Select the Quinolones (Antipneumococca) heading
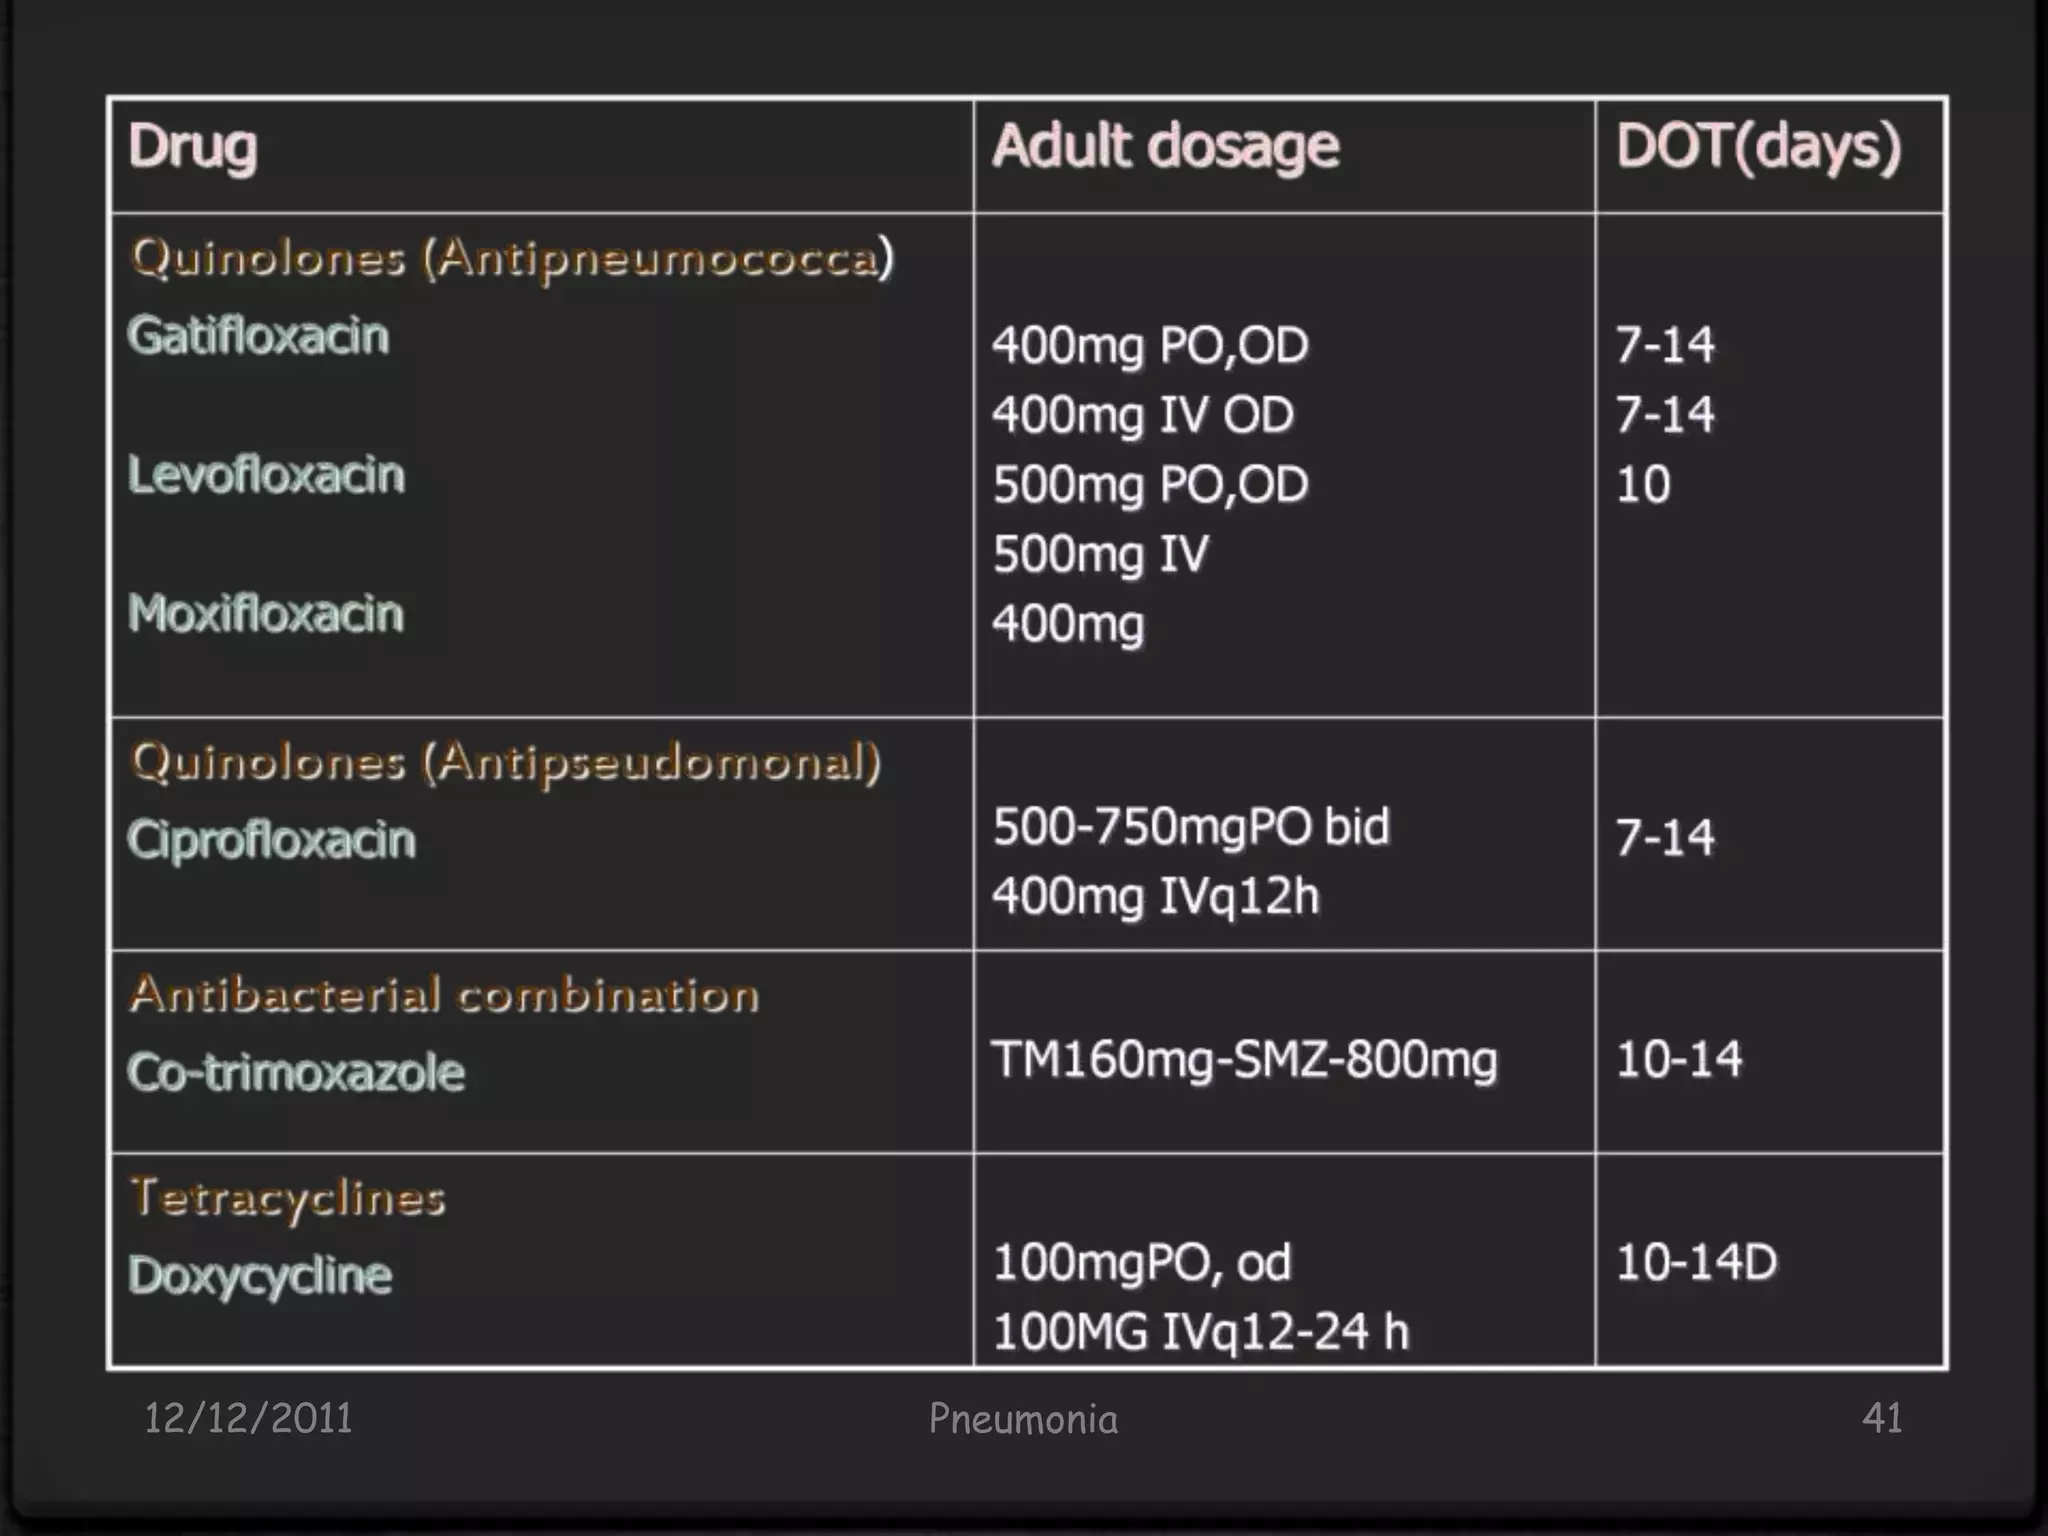This screenshot has height=1536, width=2048. tap(512, 258)
